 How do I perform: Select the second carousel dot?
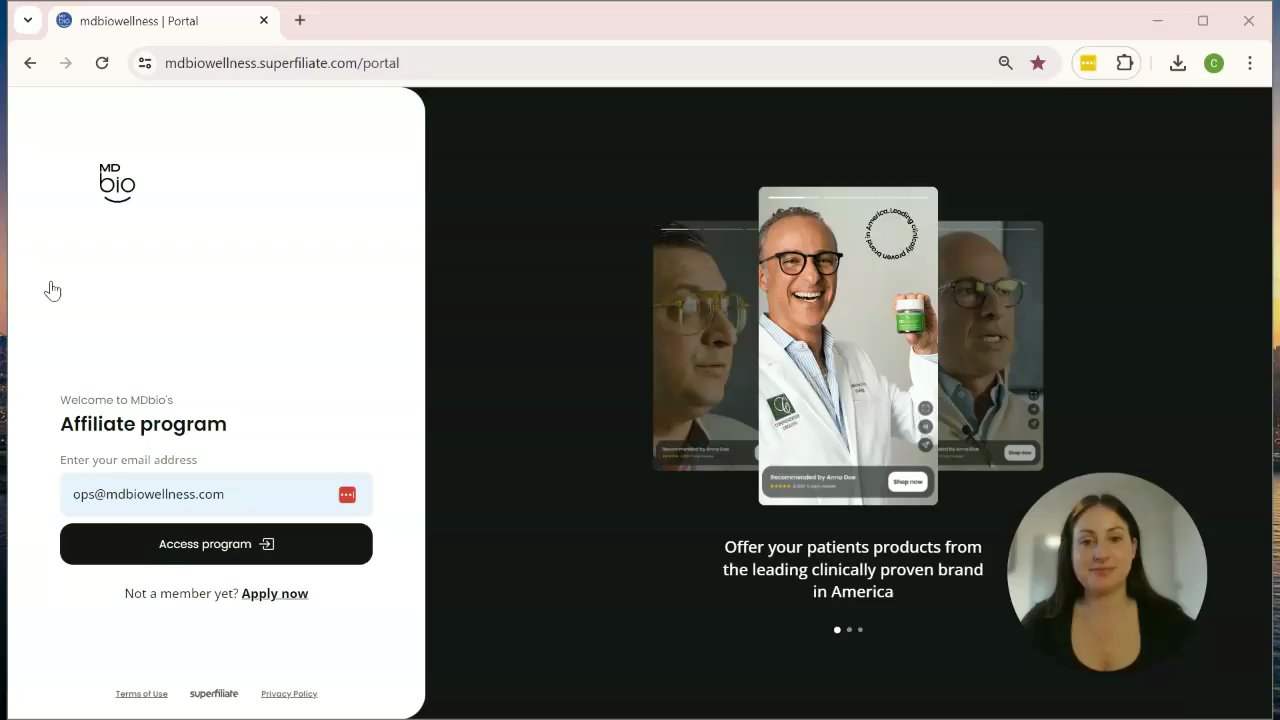coord(849,630)
